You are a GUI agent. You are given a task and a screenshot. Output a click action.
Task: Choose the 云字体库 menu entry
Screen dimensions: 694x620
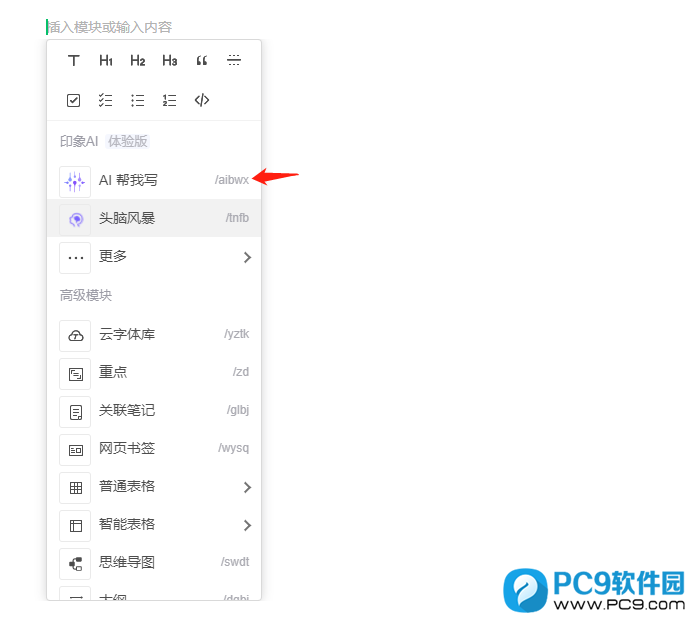(154, 335)
